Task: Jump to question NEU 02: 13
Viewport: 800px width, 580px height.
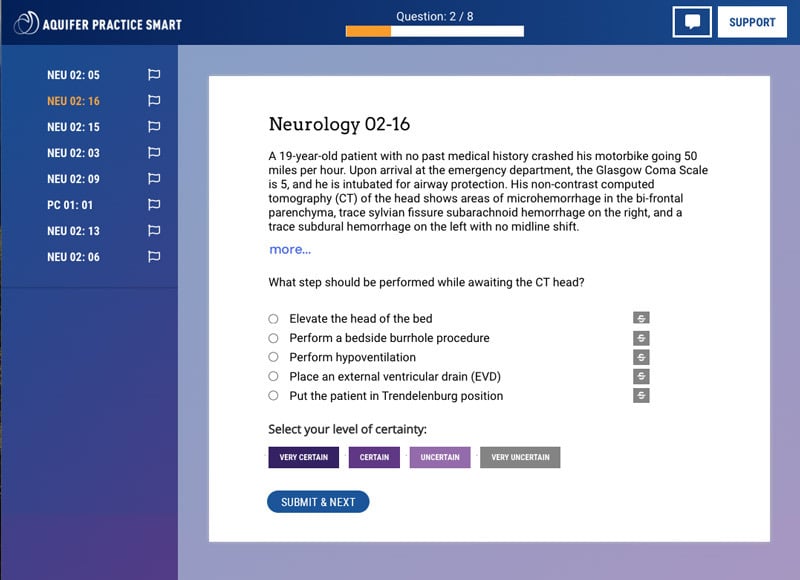Action: [x=73, y=231]
